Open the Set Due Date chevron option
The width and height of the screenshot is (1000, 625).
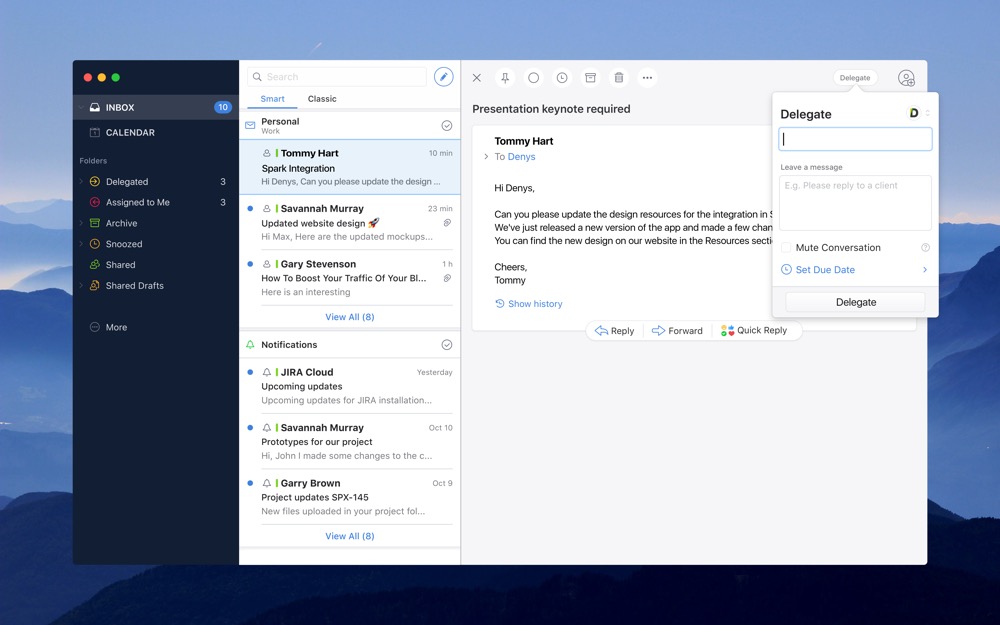pyautogui.click(x=924, y=270)
